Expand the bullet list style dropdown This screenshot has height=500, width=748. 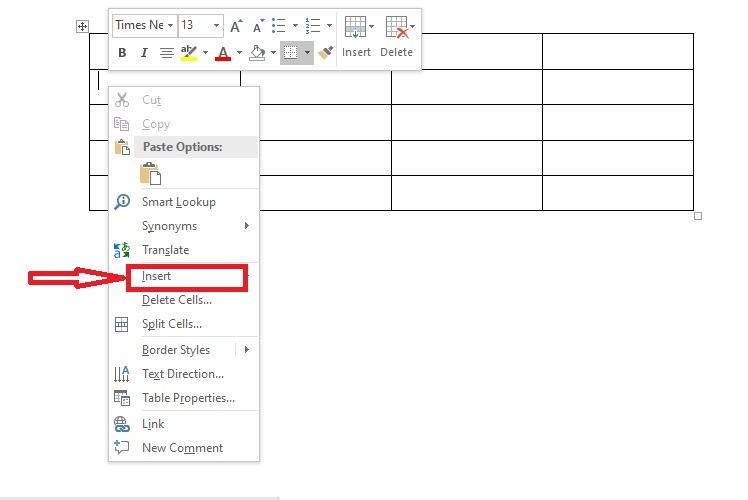[x=295, y=25]
